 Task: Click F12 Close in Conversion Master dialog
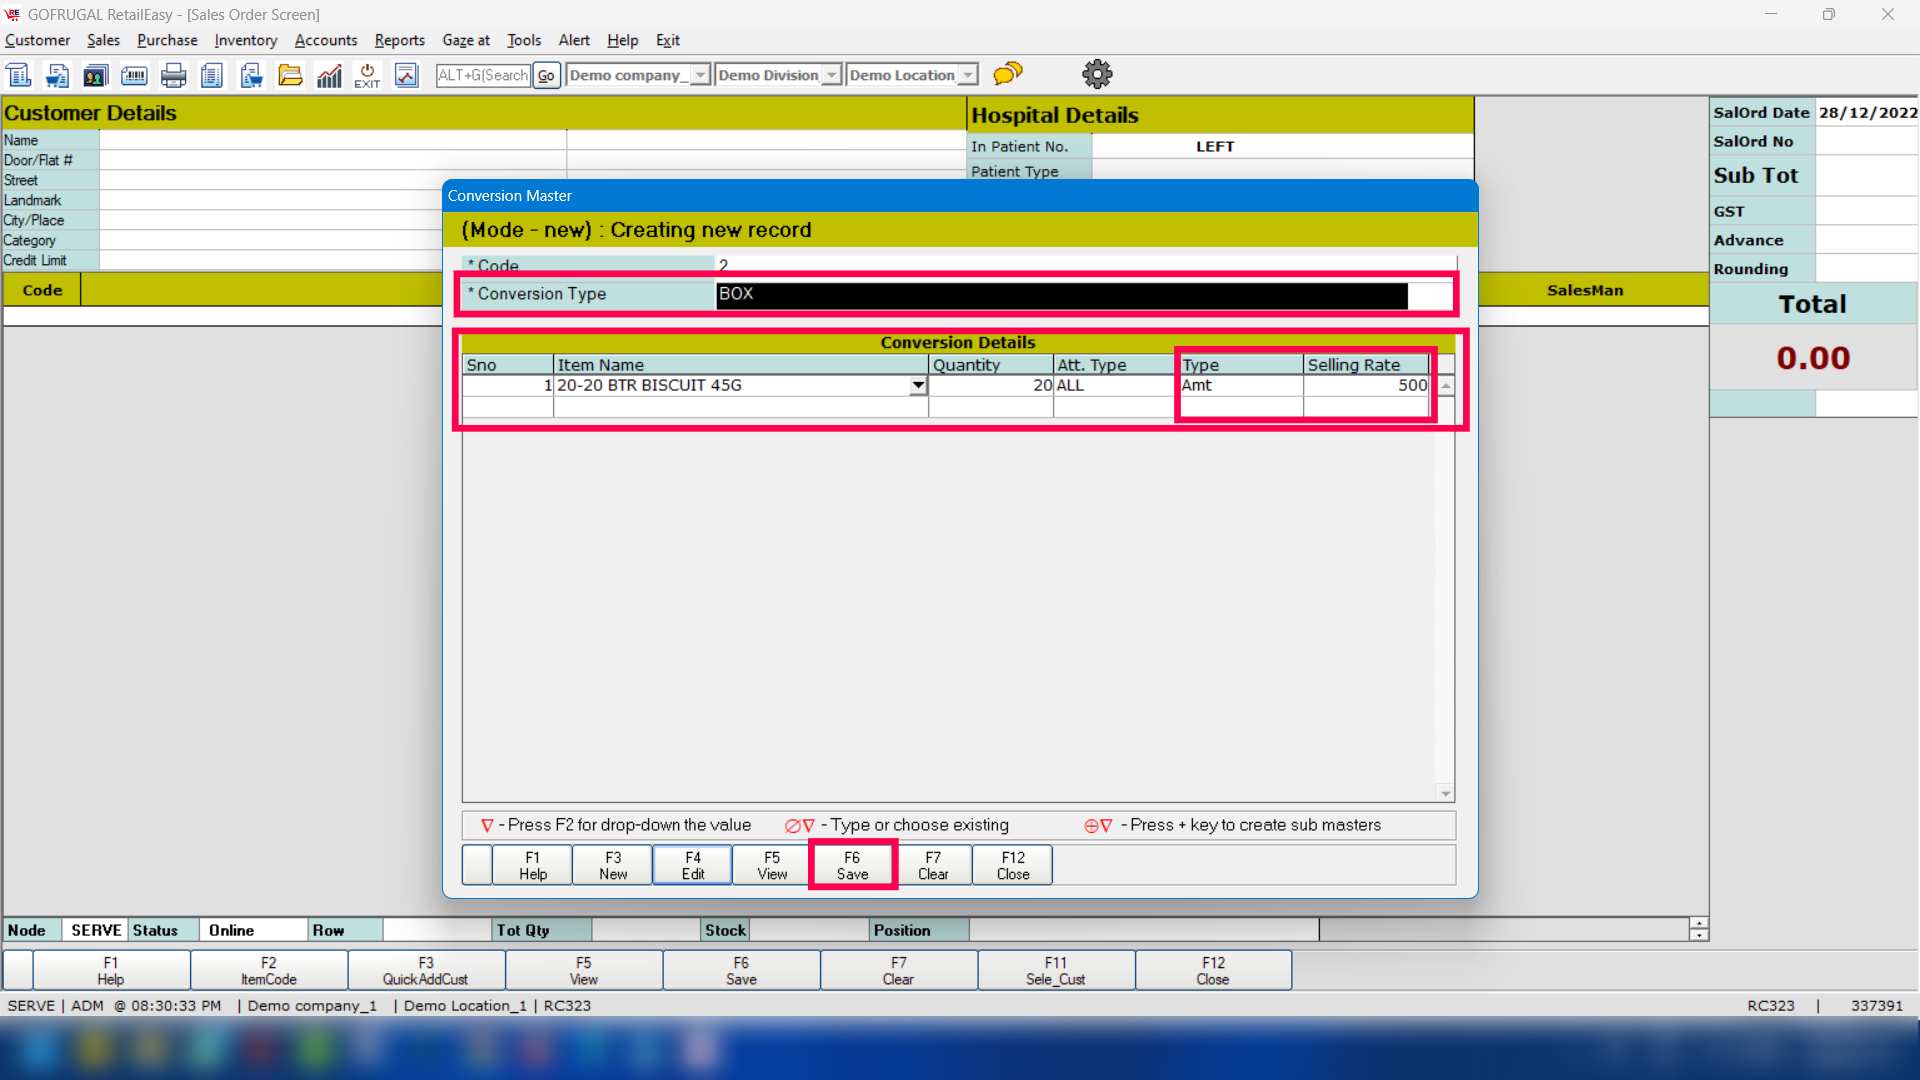[1012, 865]
